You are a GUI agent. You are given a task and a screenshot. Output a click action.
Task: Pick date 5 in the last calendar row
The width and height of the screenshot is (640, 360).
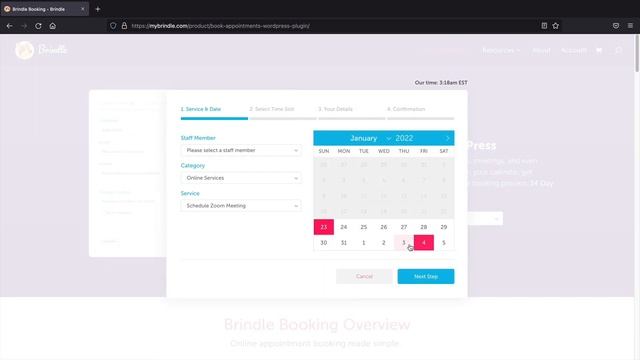click(444, 242)
